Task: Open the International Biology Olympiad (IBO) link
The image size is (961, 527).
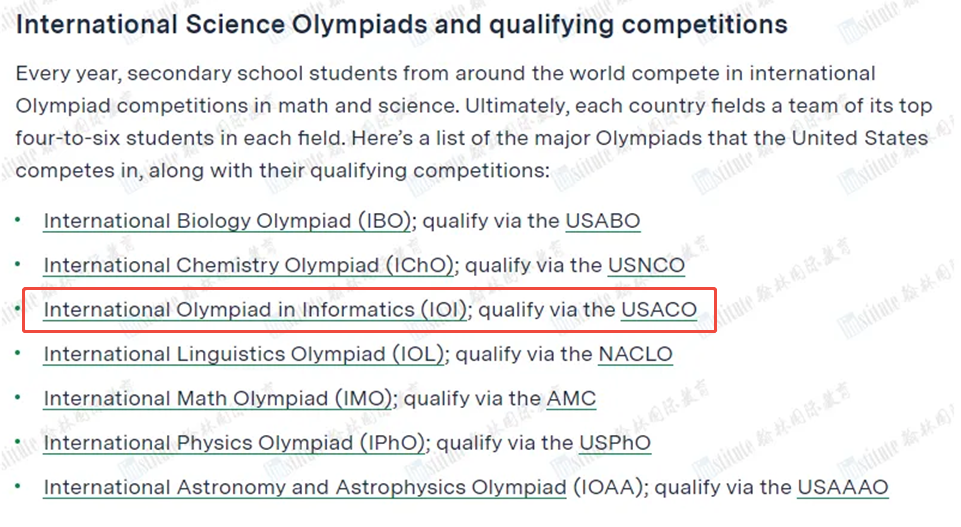Action: (x=227, y=221)
